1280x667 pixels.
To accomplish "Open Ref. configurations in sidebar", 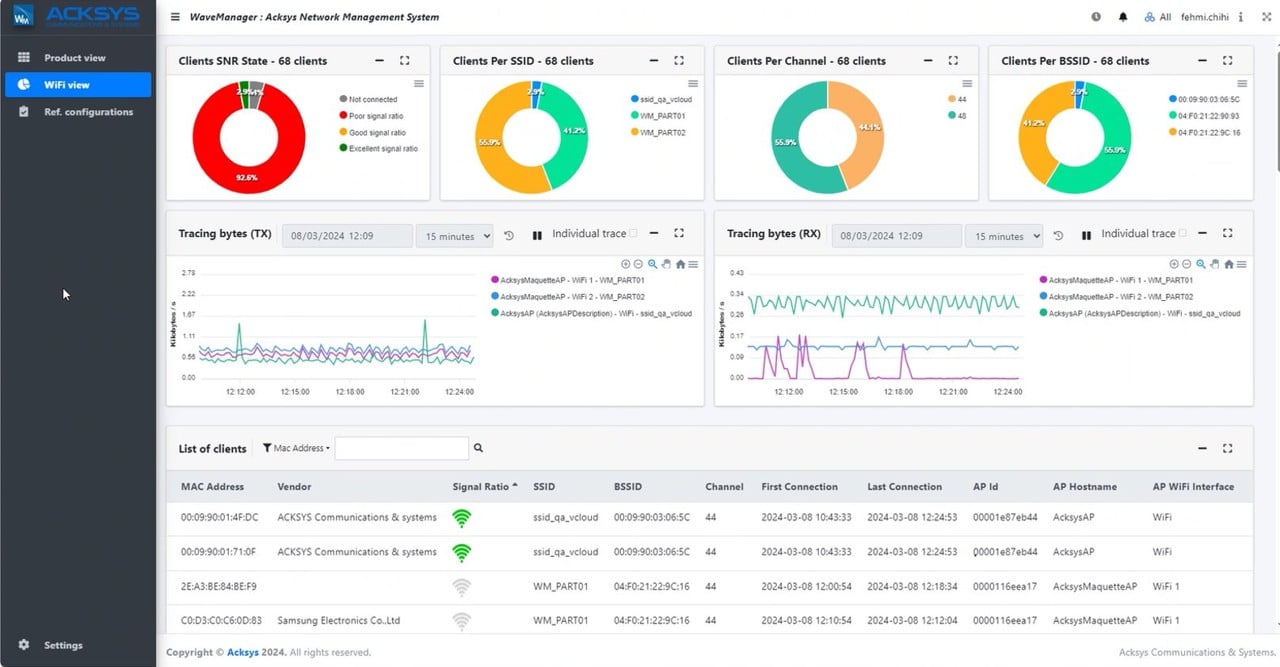I will 88,112.
